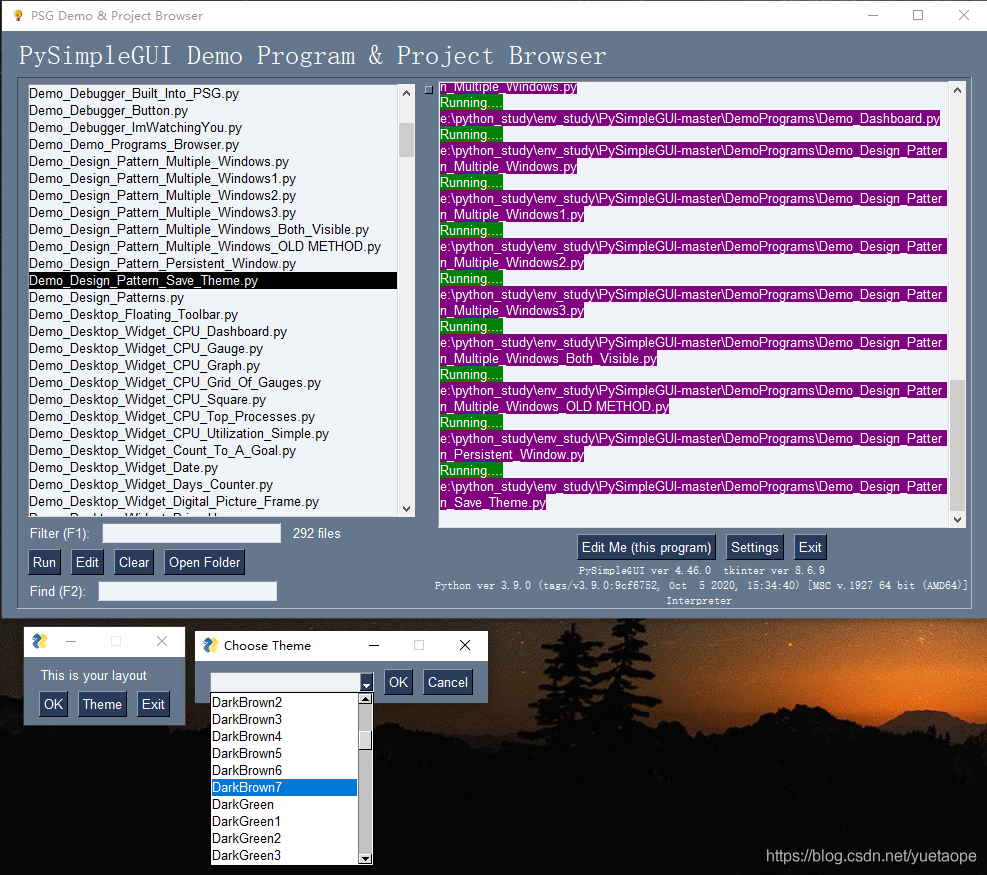Click theme dropdown list scroll-down arrow
This screenshot has width=987, height=875.
[365, 858]
